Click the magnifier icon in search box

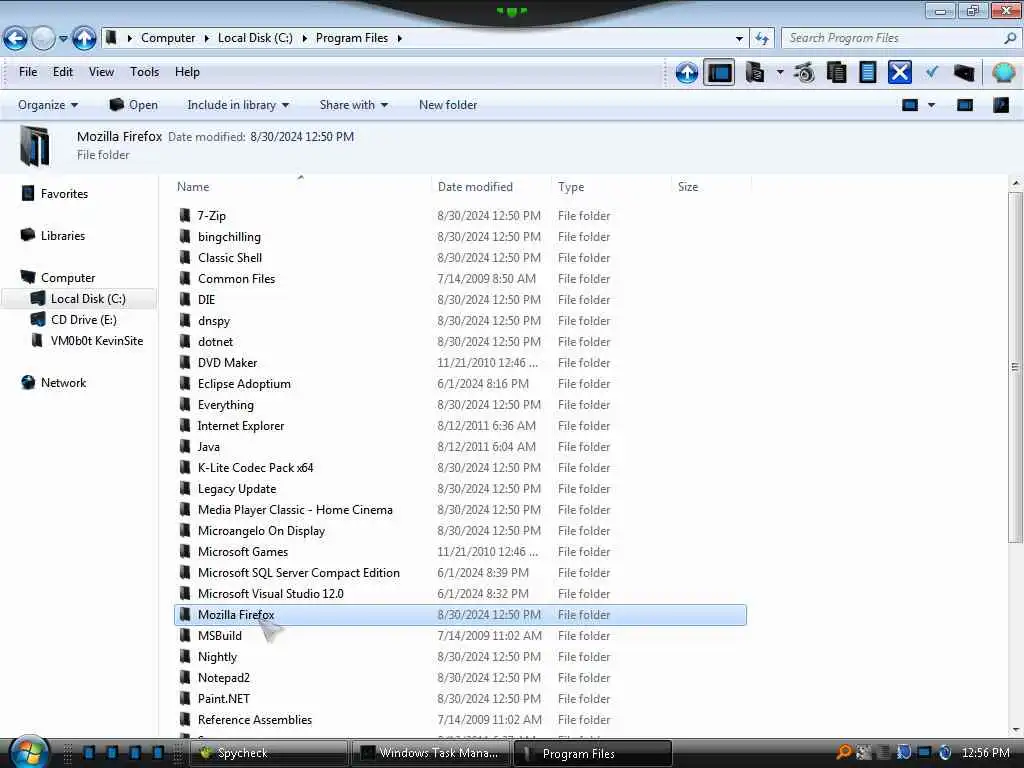tap(1010, 38)
